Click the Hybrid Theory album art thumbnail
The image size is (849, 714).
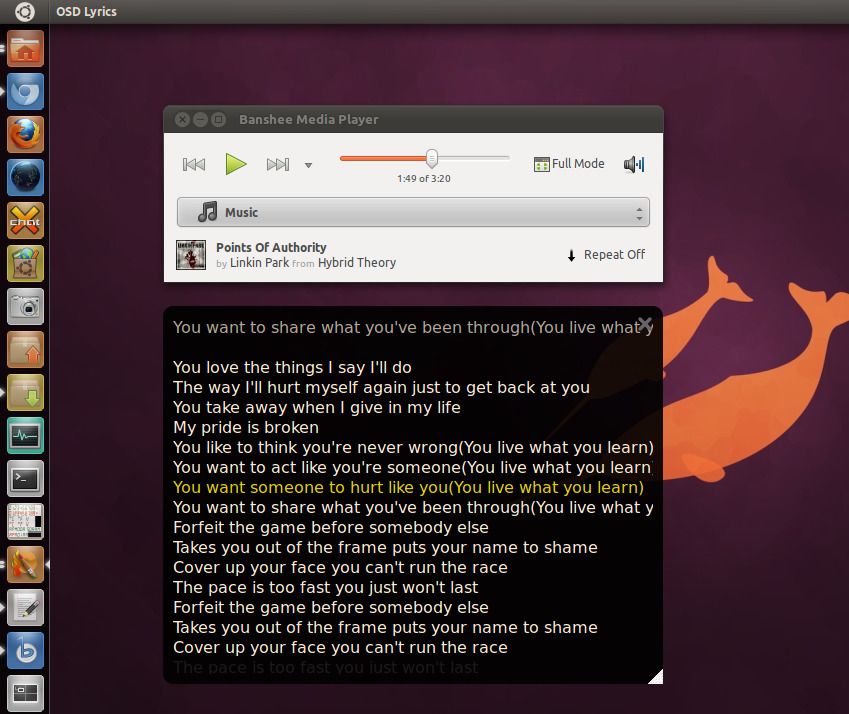point(191,255)
